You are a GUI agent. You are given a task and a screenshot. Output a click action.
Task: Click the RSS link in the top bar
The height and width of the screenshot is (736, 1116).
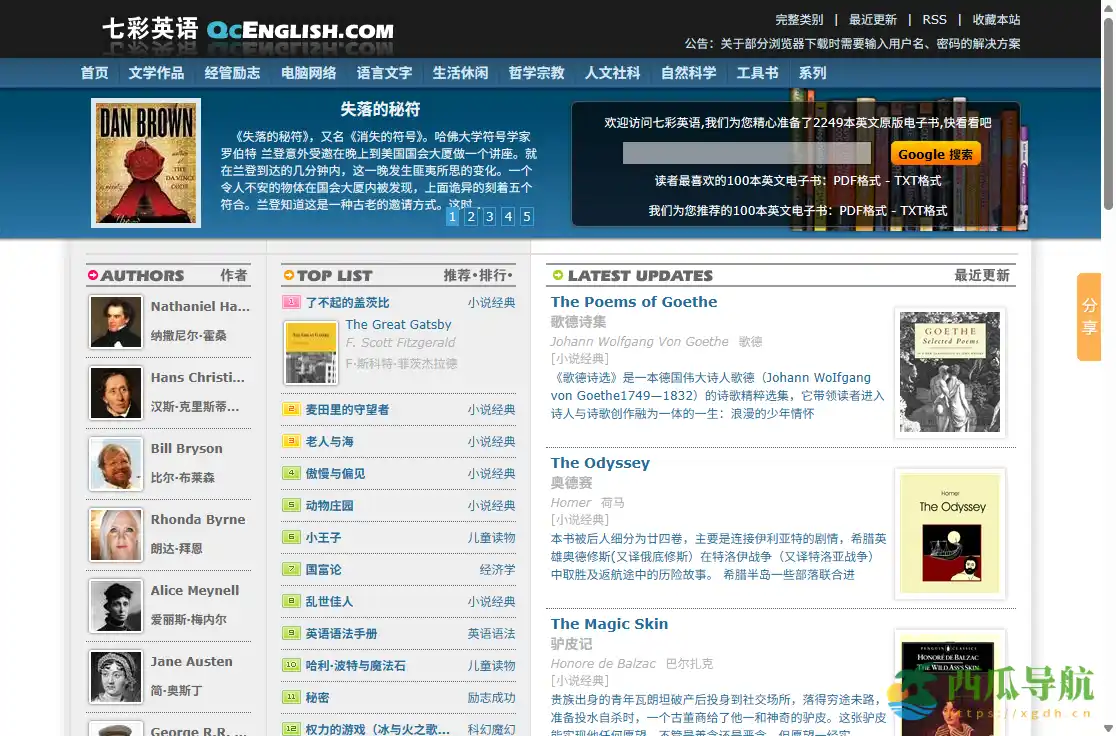pos(934,19)
